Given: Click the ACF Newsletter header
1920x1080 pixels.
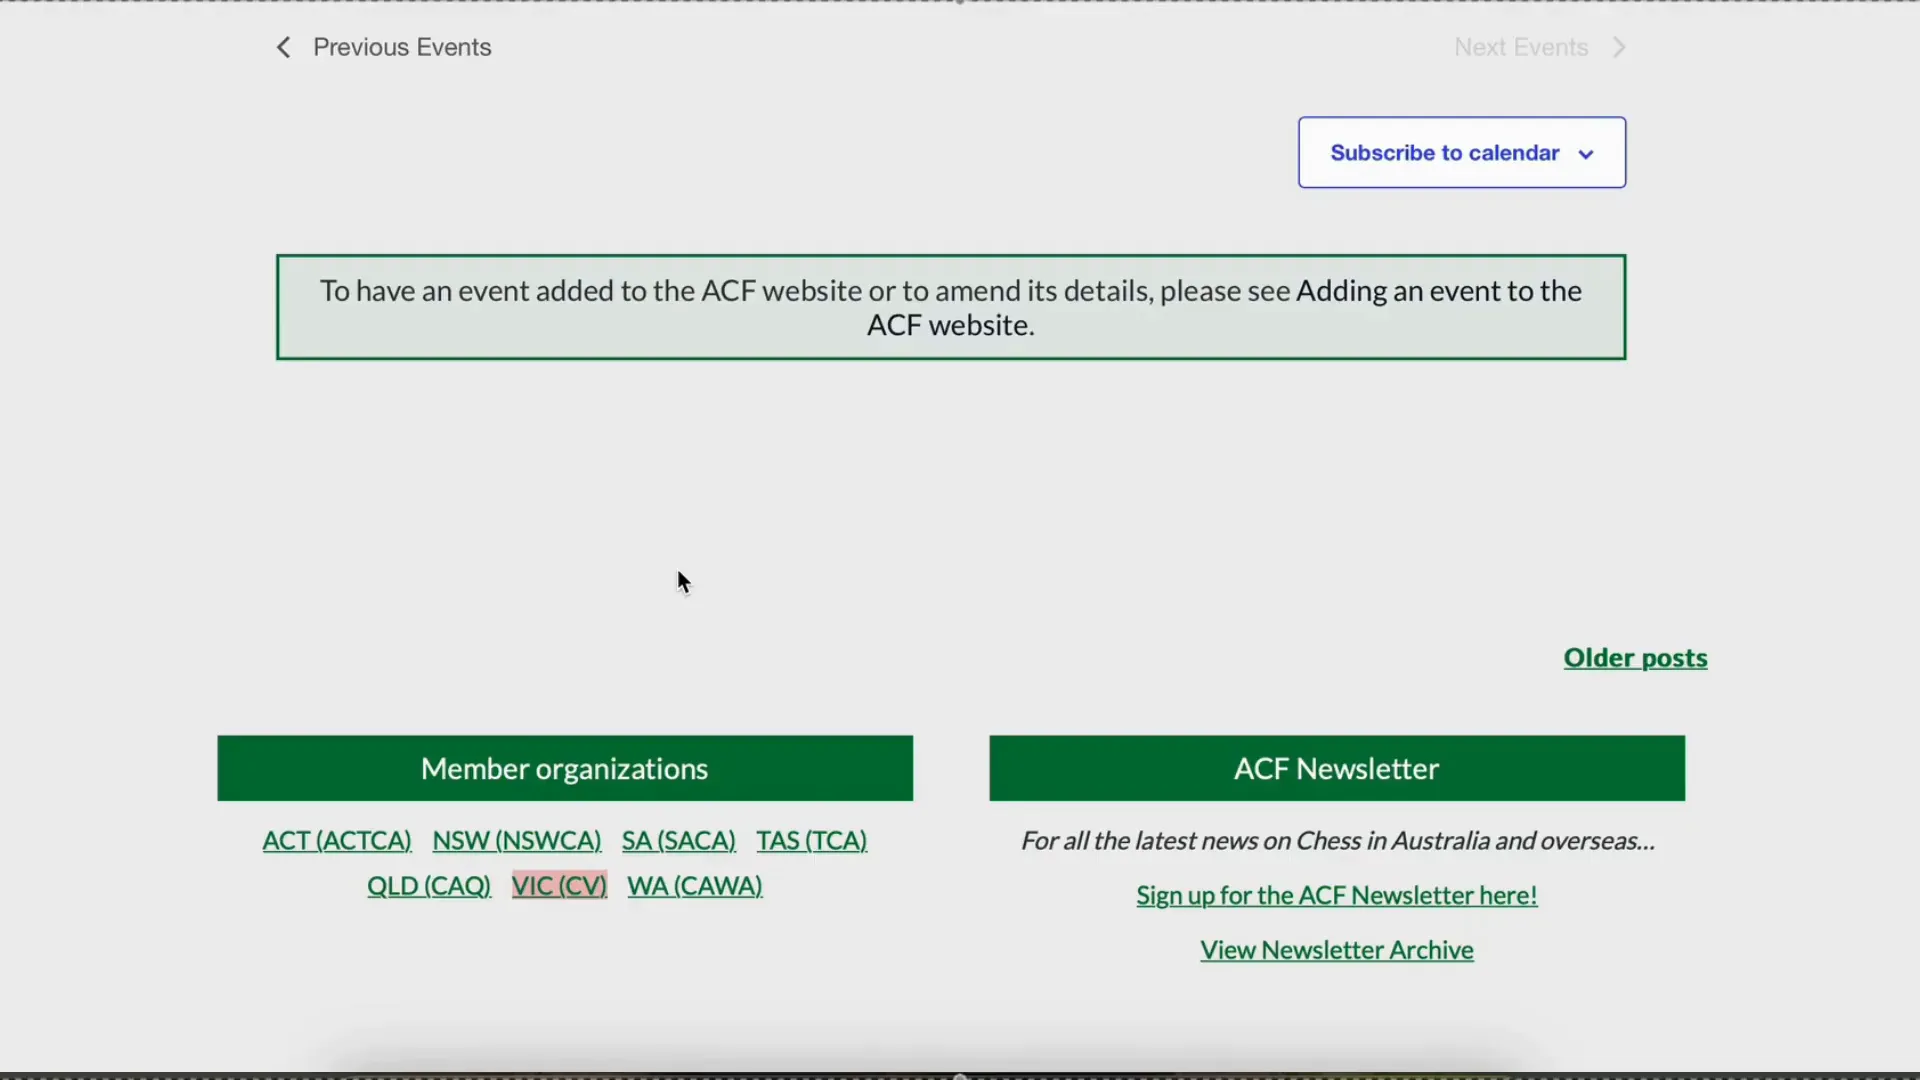Looking at the screenshot, I should (x=1337, y=768).
